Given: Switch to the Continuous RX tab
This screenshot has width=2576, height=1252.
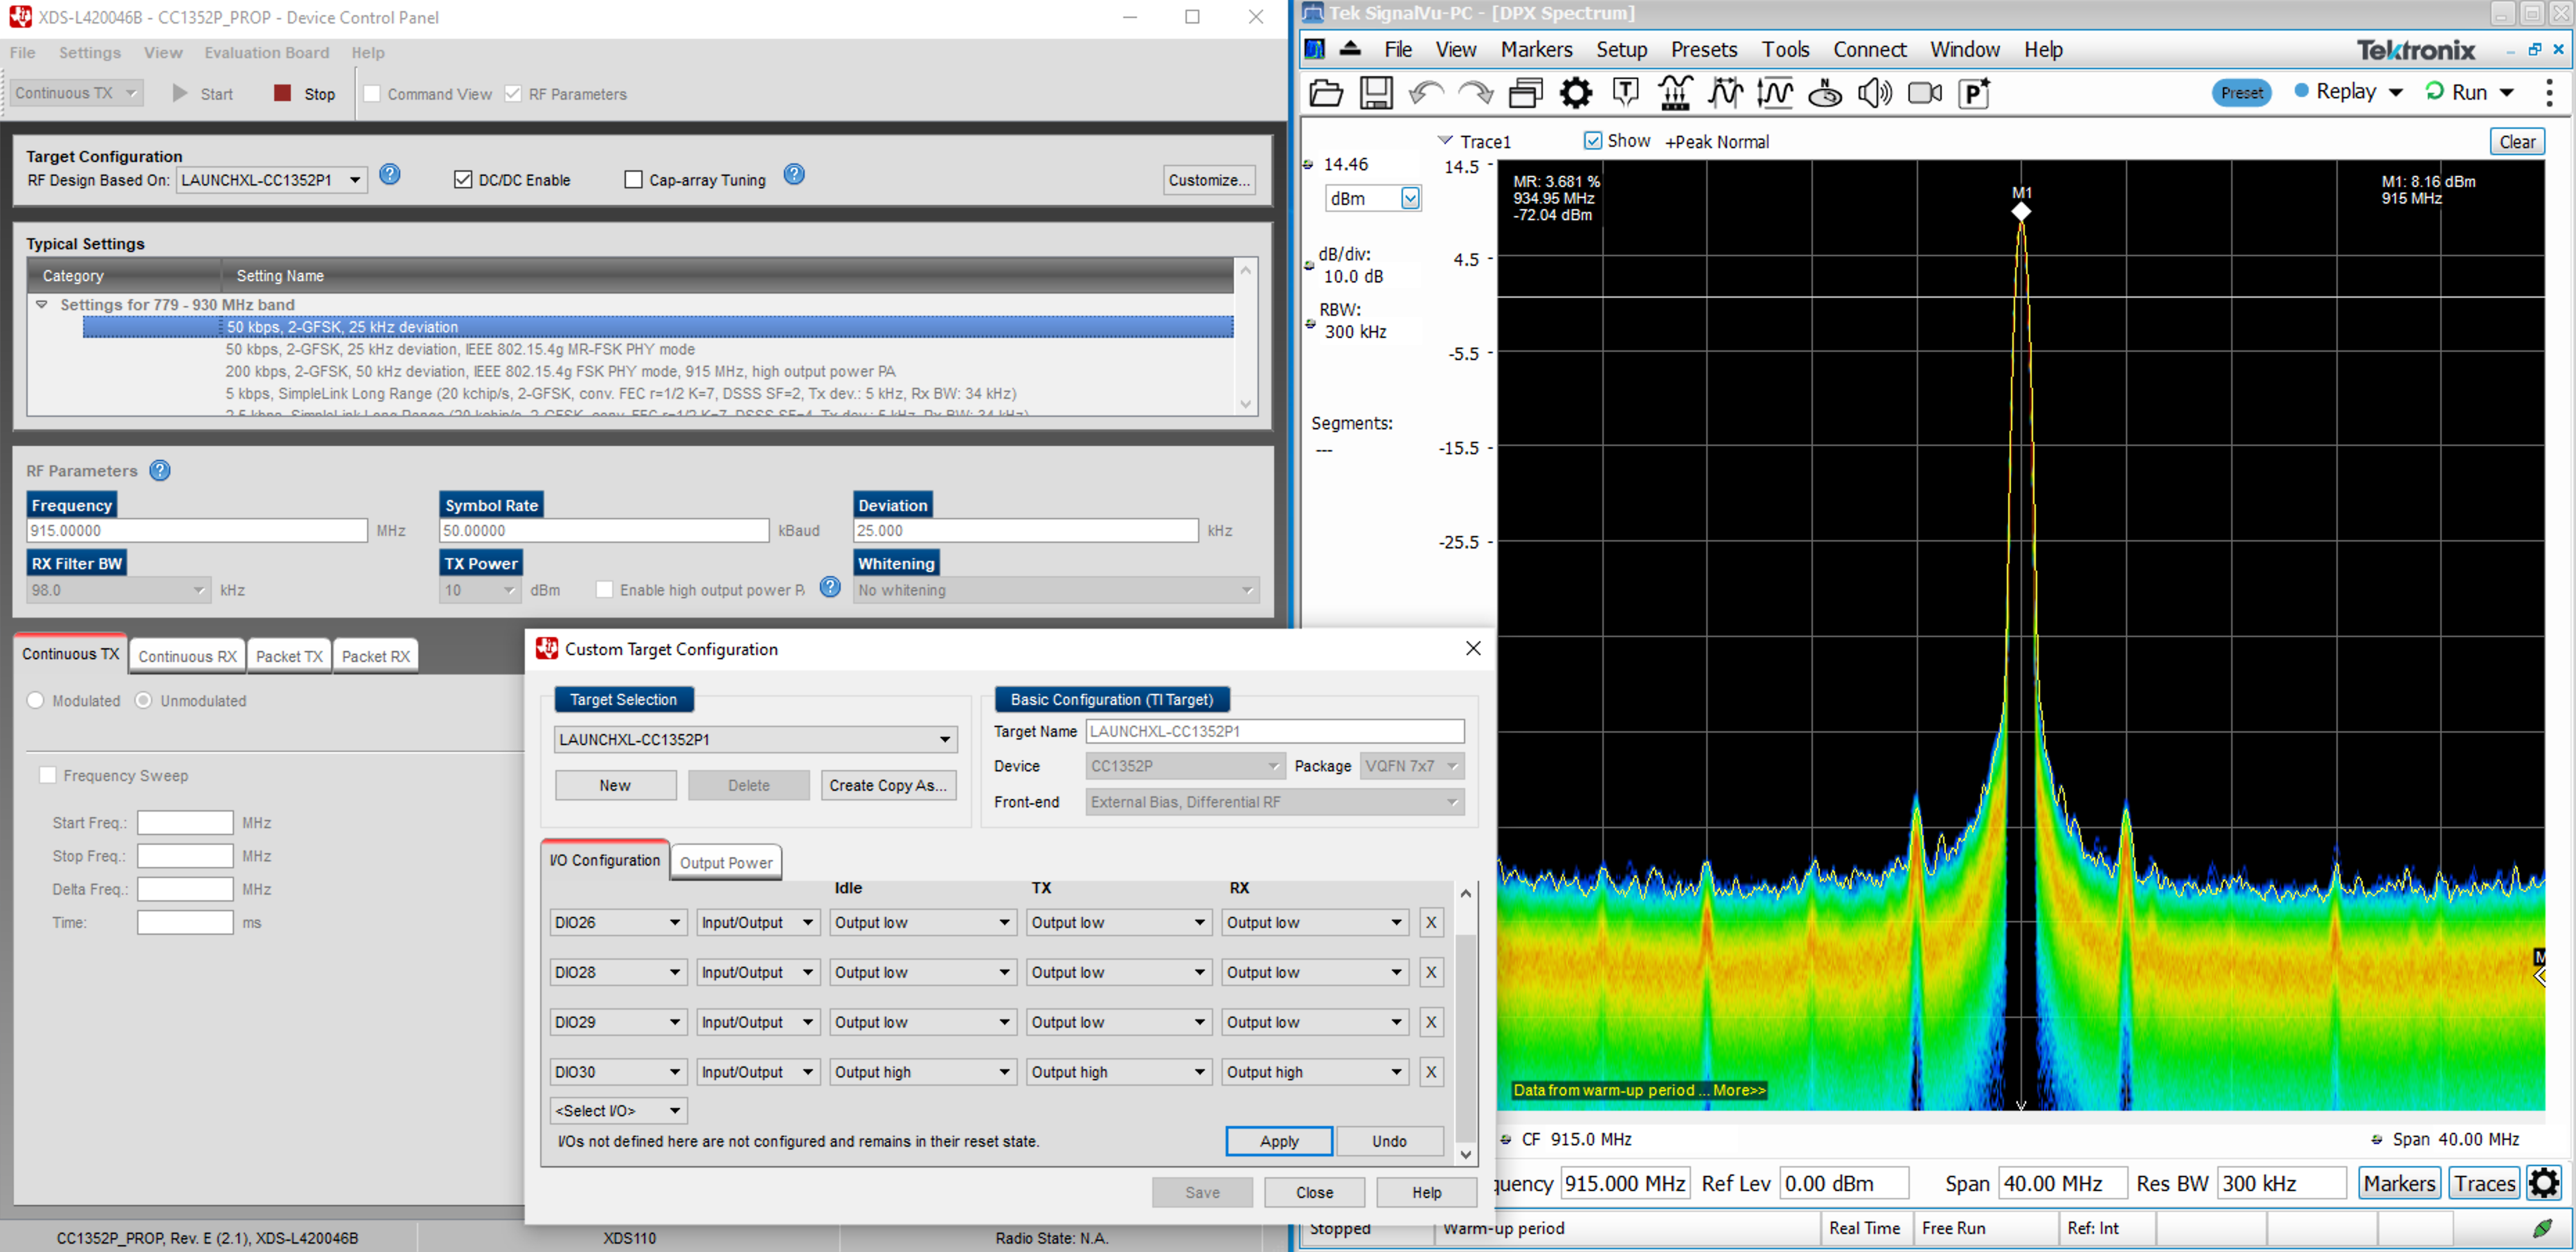Looking at the screenshot, I should click(x=187, y=656).
